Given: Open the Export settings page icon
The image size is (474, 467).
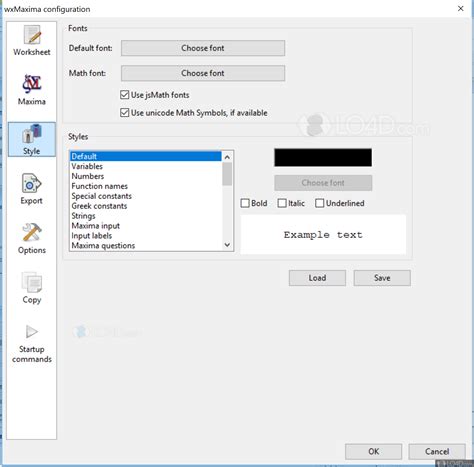Looking at the screenshot, I should tap(32, 183).
